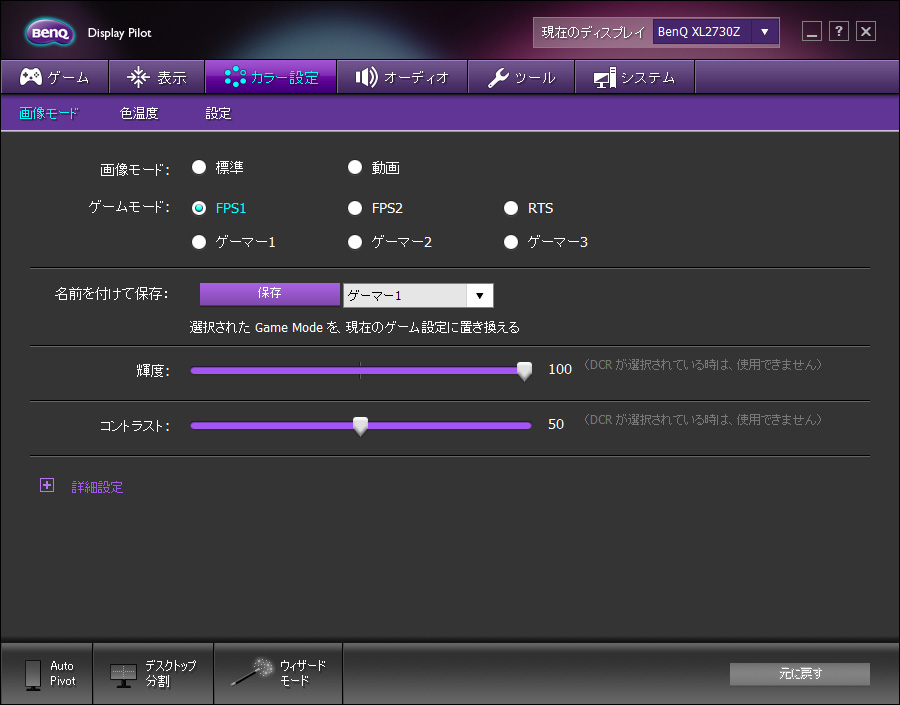Click the 選択された Game Mode description text
Screen dimensions: 900x705
[x=355, y=327]
